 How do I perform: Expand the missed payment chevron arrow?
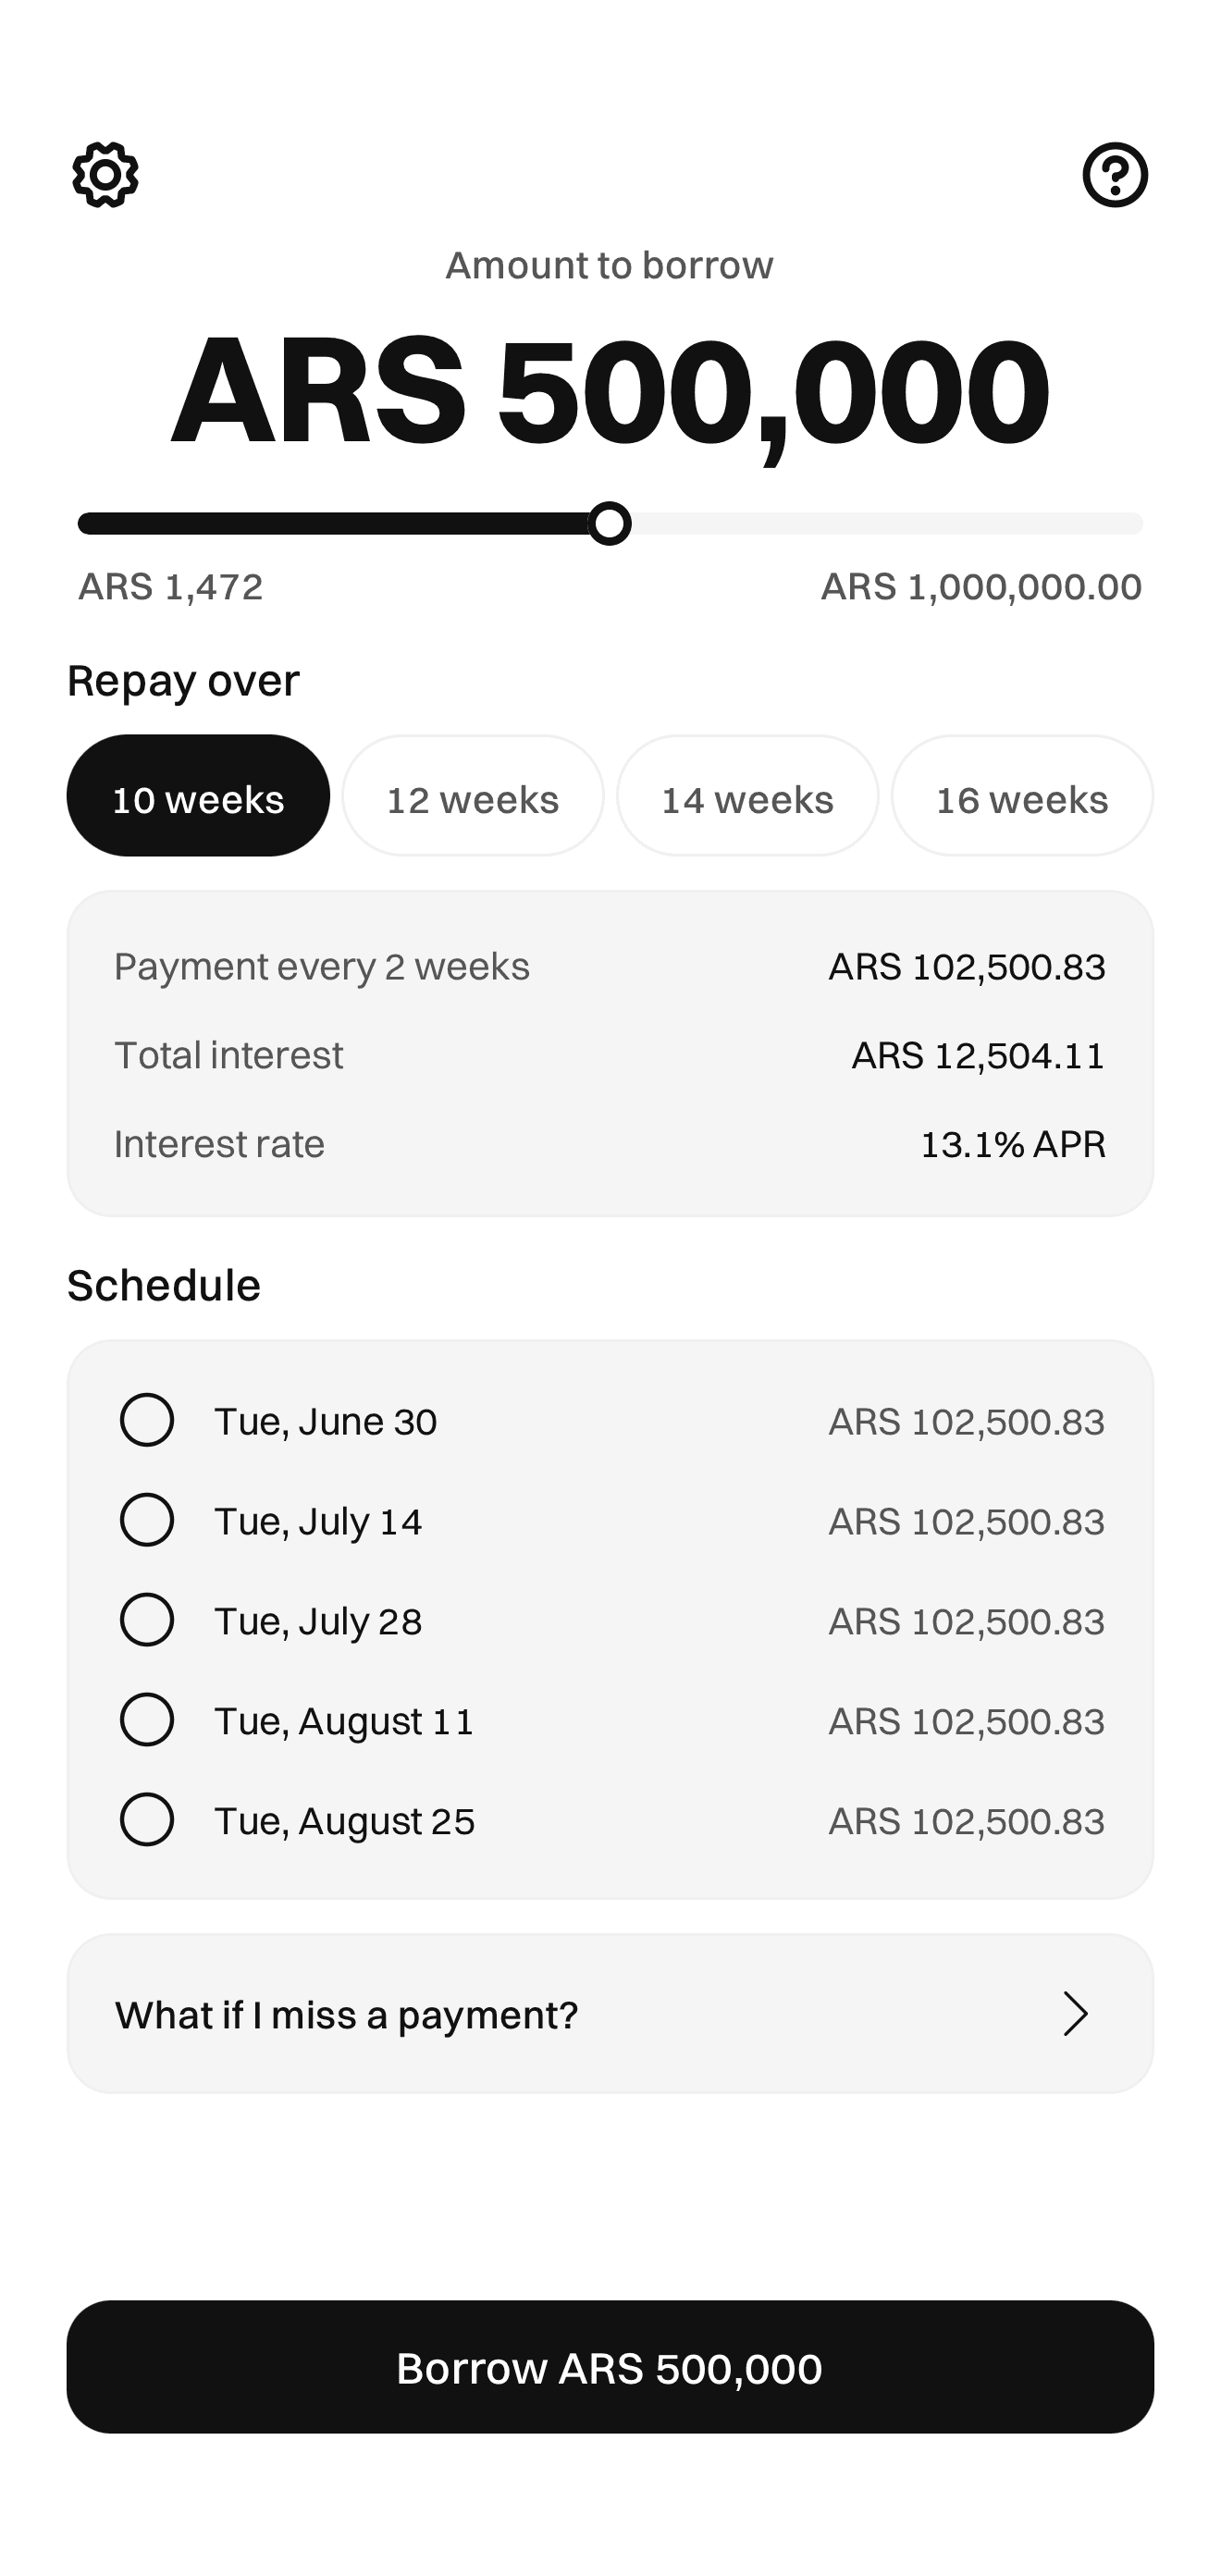tap(1075, 2014)
